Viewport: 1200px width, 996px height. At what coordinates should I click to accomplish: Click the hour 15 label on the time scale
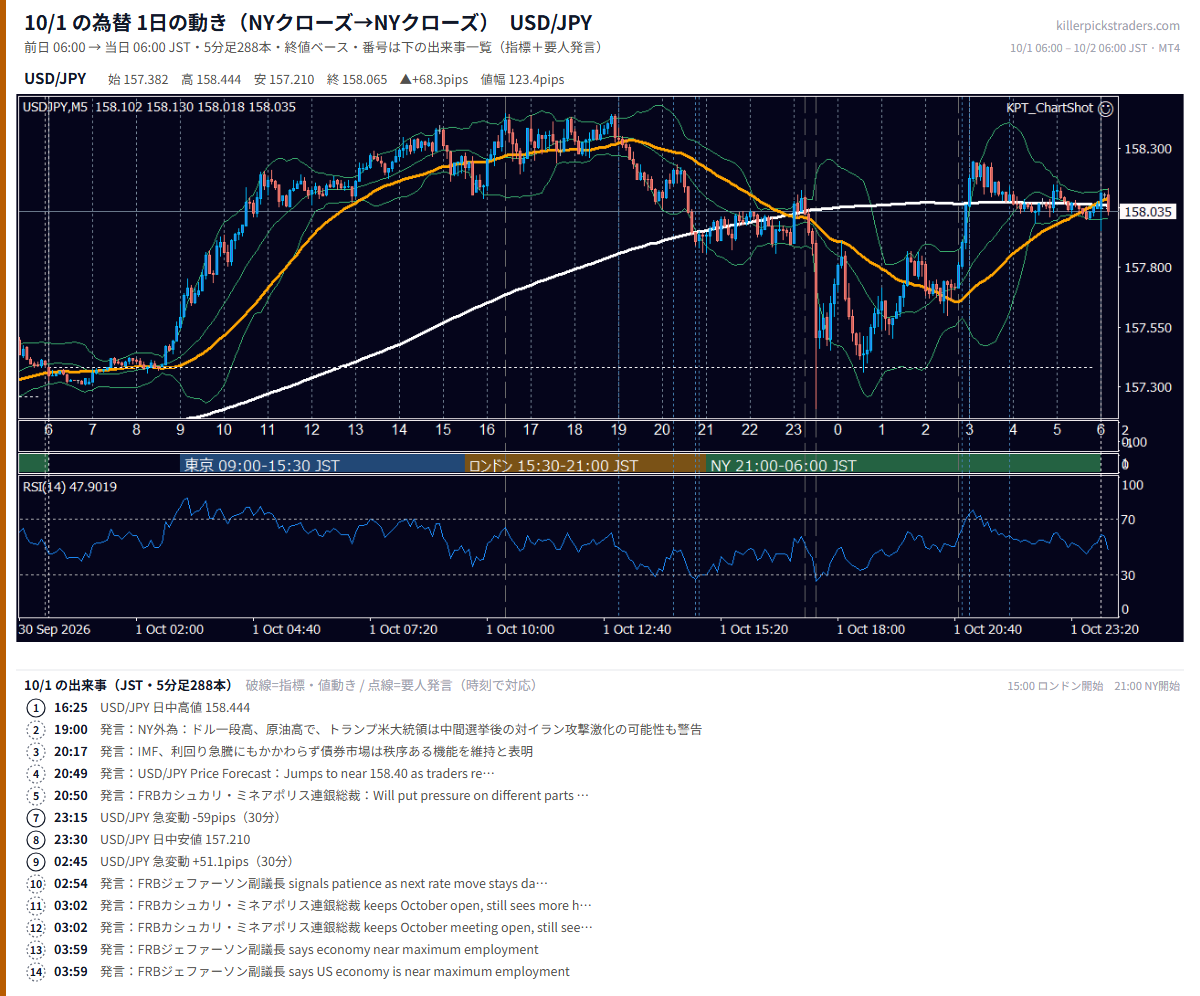click(x=443, y=429)
